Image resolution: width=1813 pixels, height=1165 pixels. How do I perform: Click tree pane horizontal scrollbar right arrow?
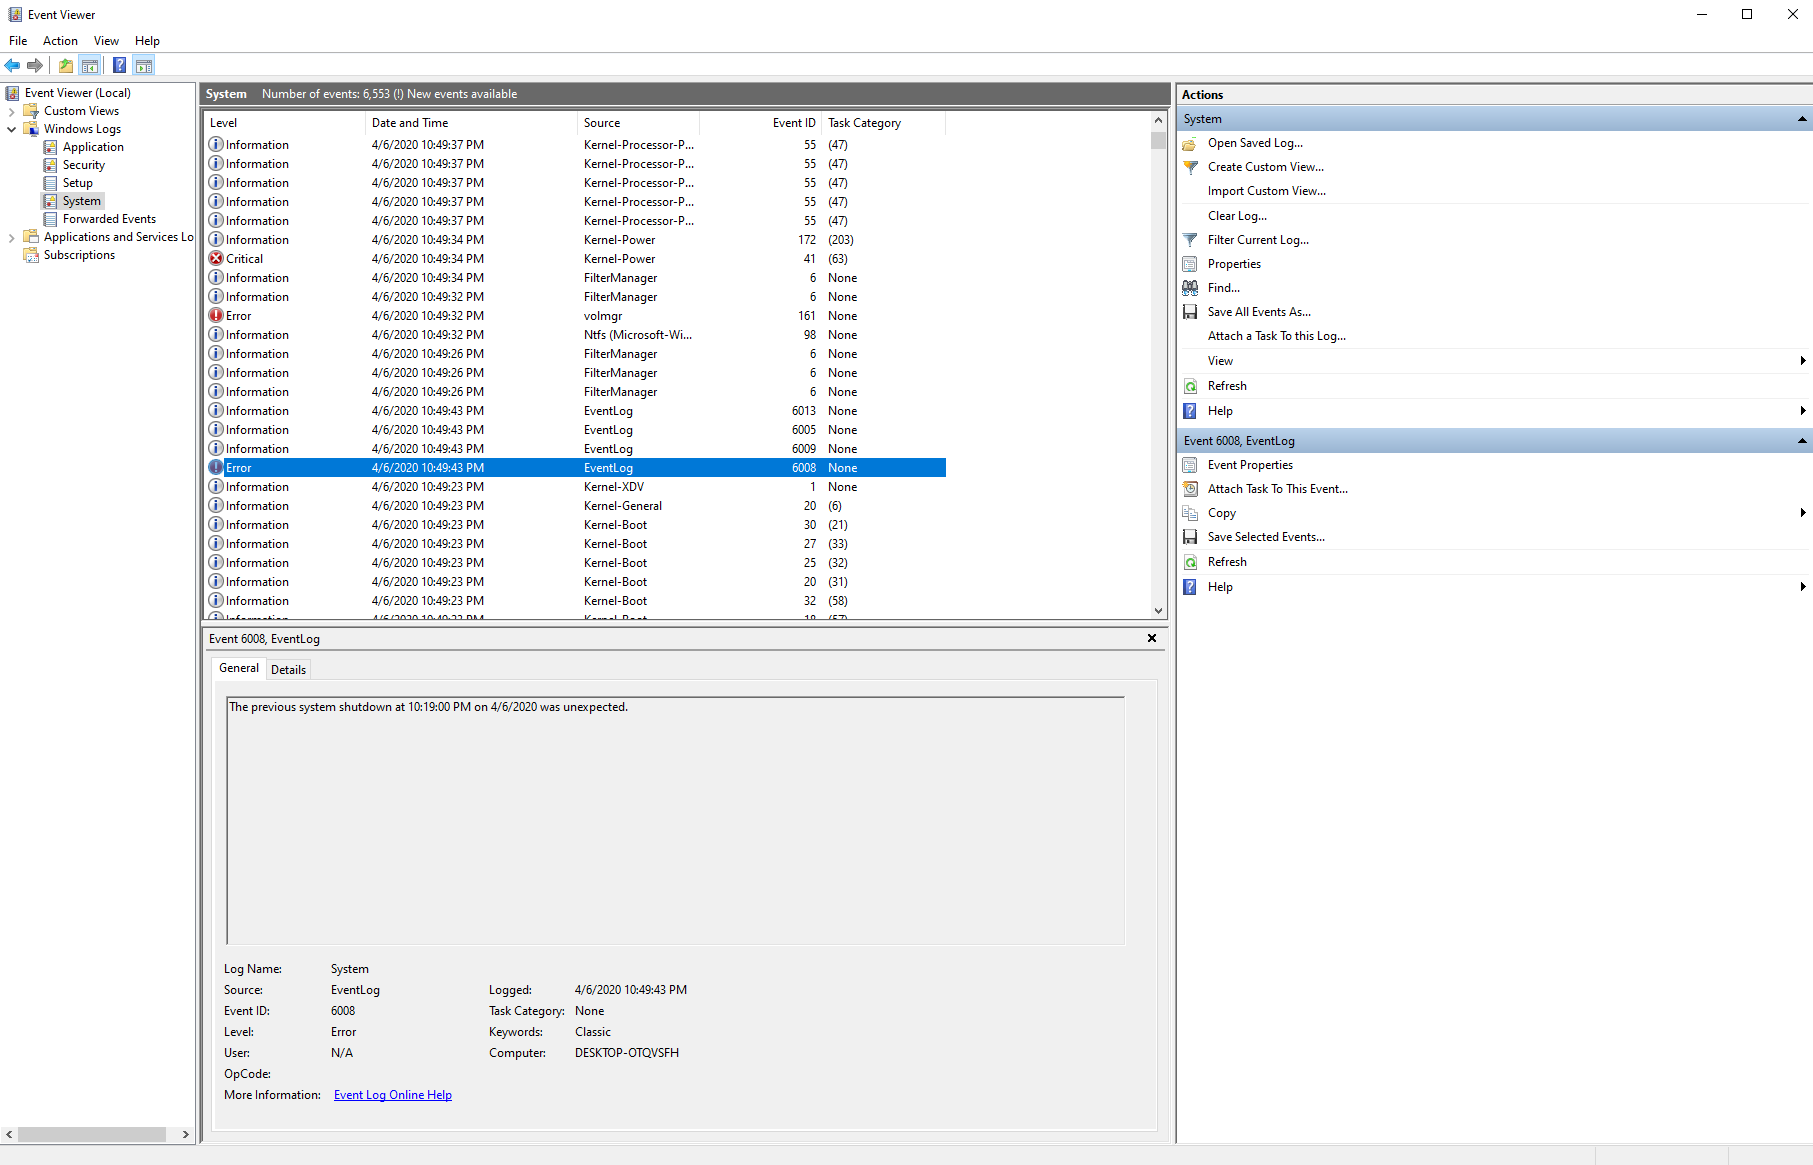pyautogui.click(x=185, y=1135)
